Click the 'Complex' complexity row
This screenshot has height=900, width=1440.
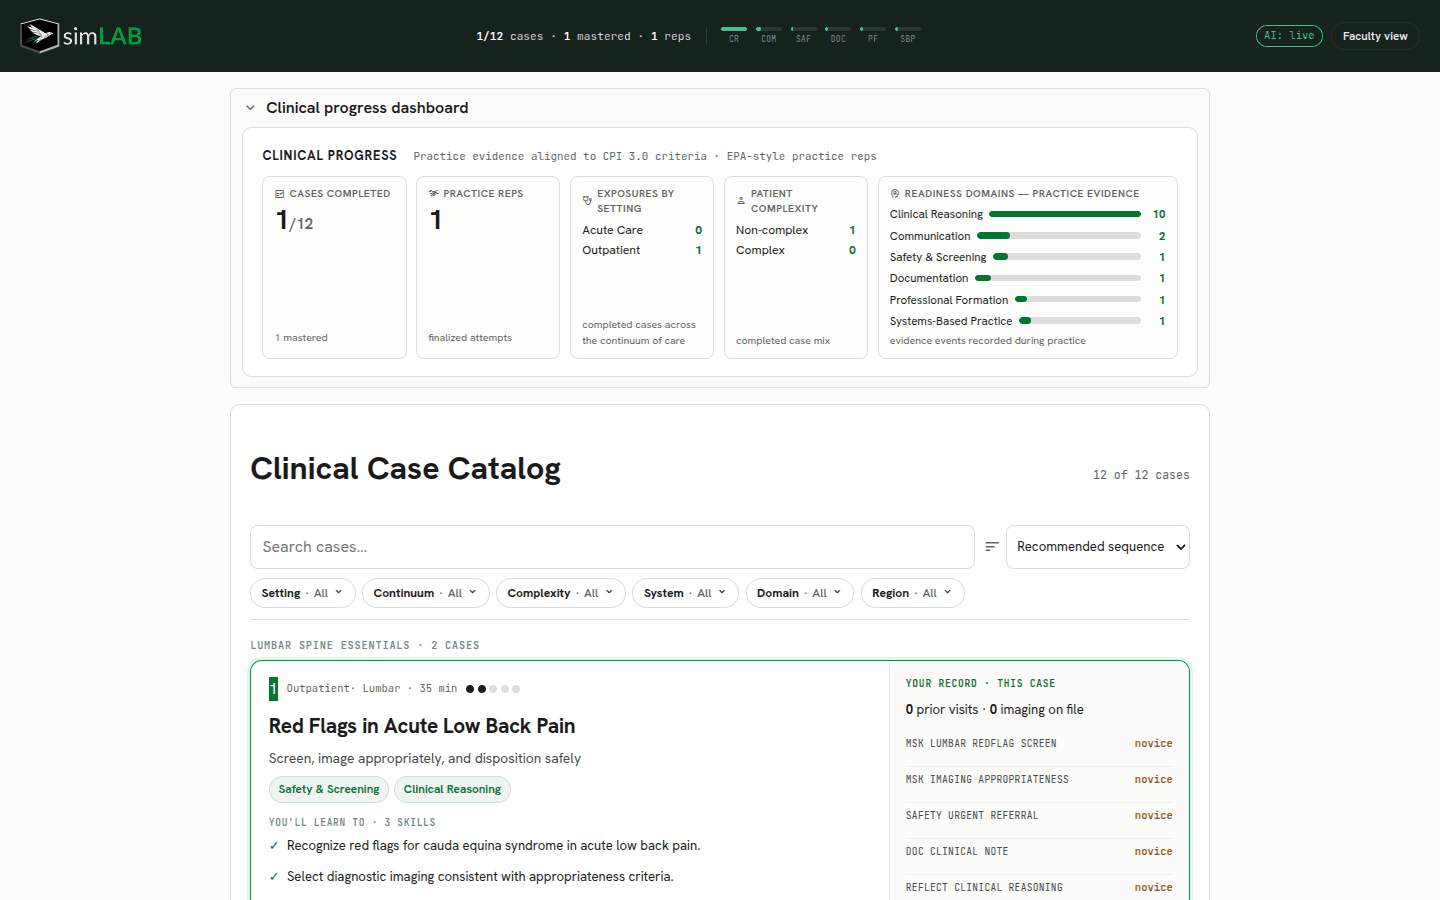pos(796,251)
